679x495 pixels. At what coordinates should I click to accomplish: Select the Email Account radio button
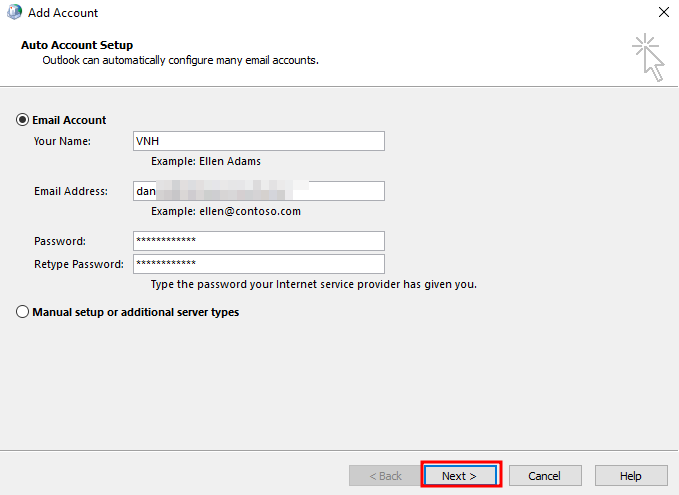tap(23, 120)
